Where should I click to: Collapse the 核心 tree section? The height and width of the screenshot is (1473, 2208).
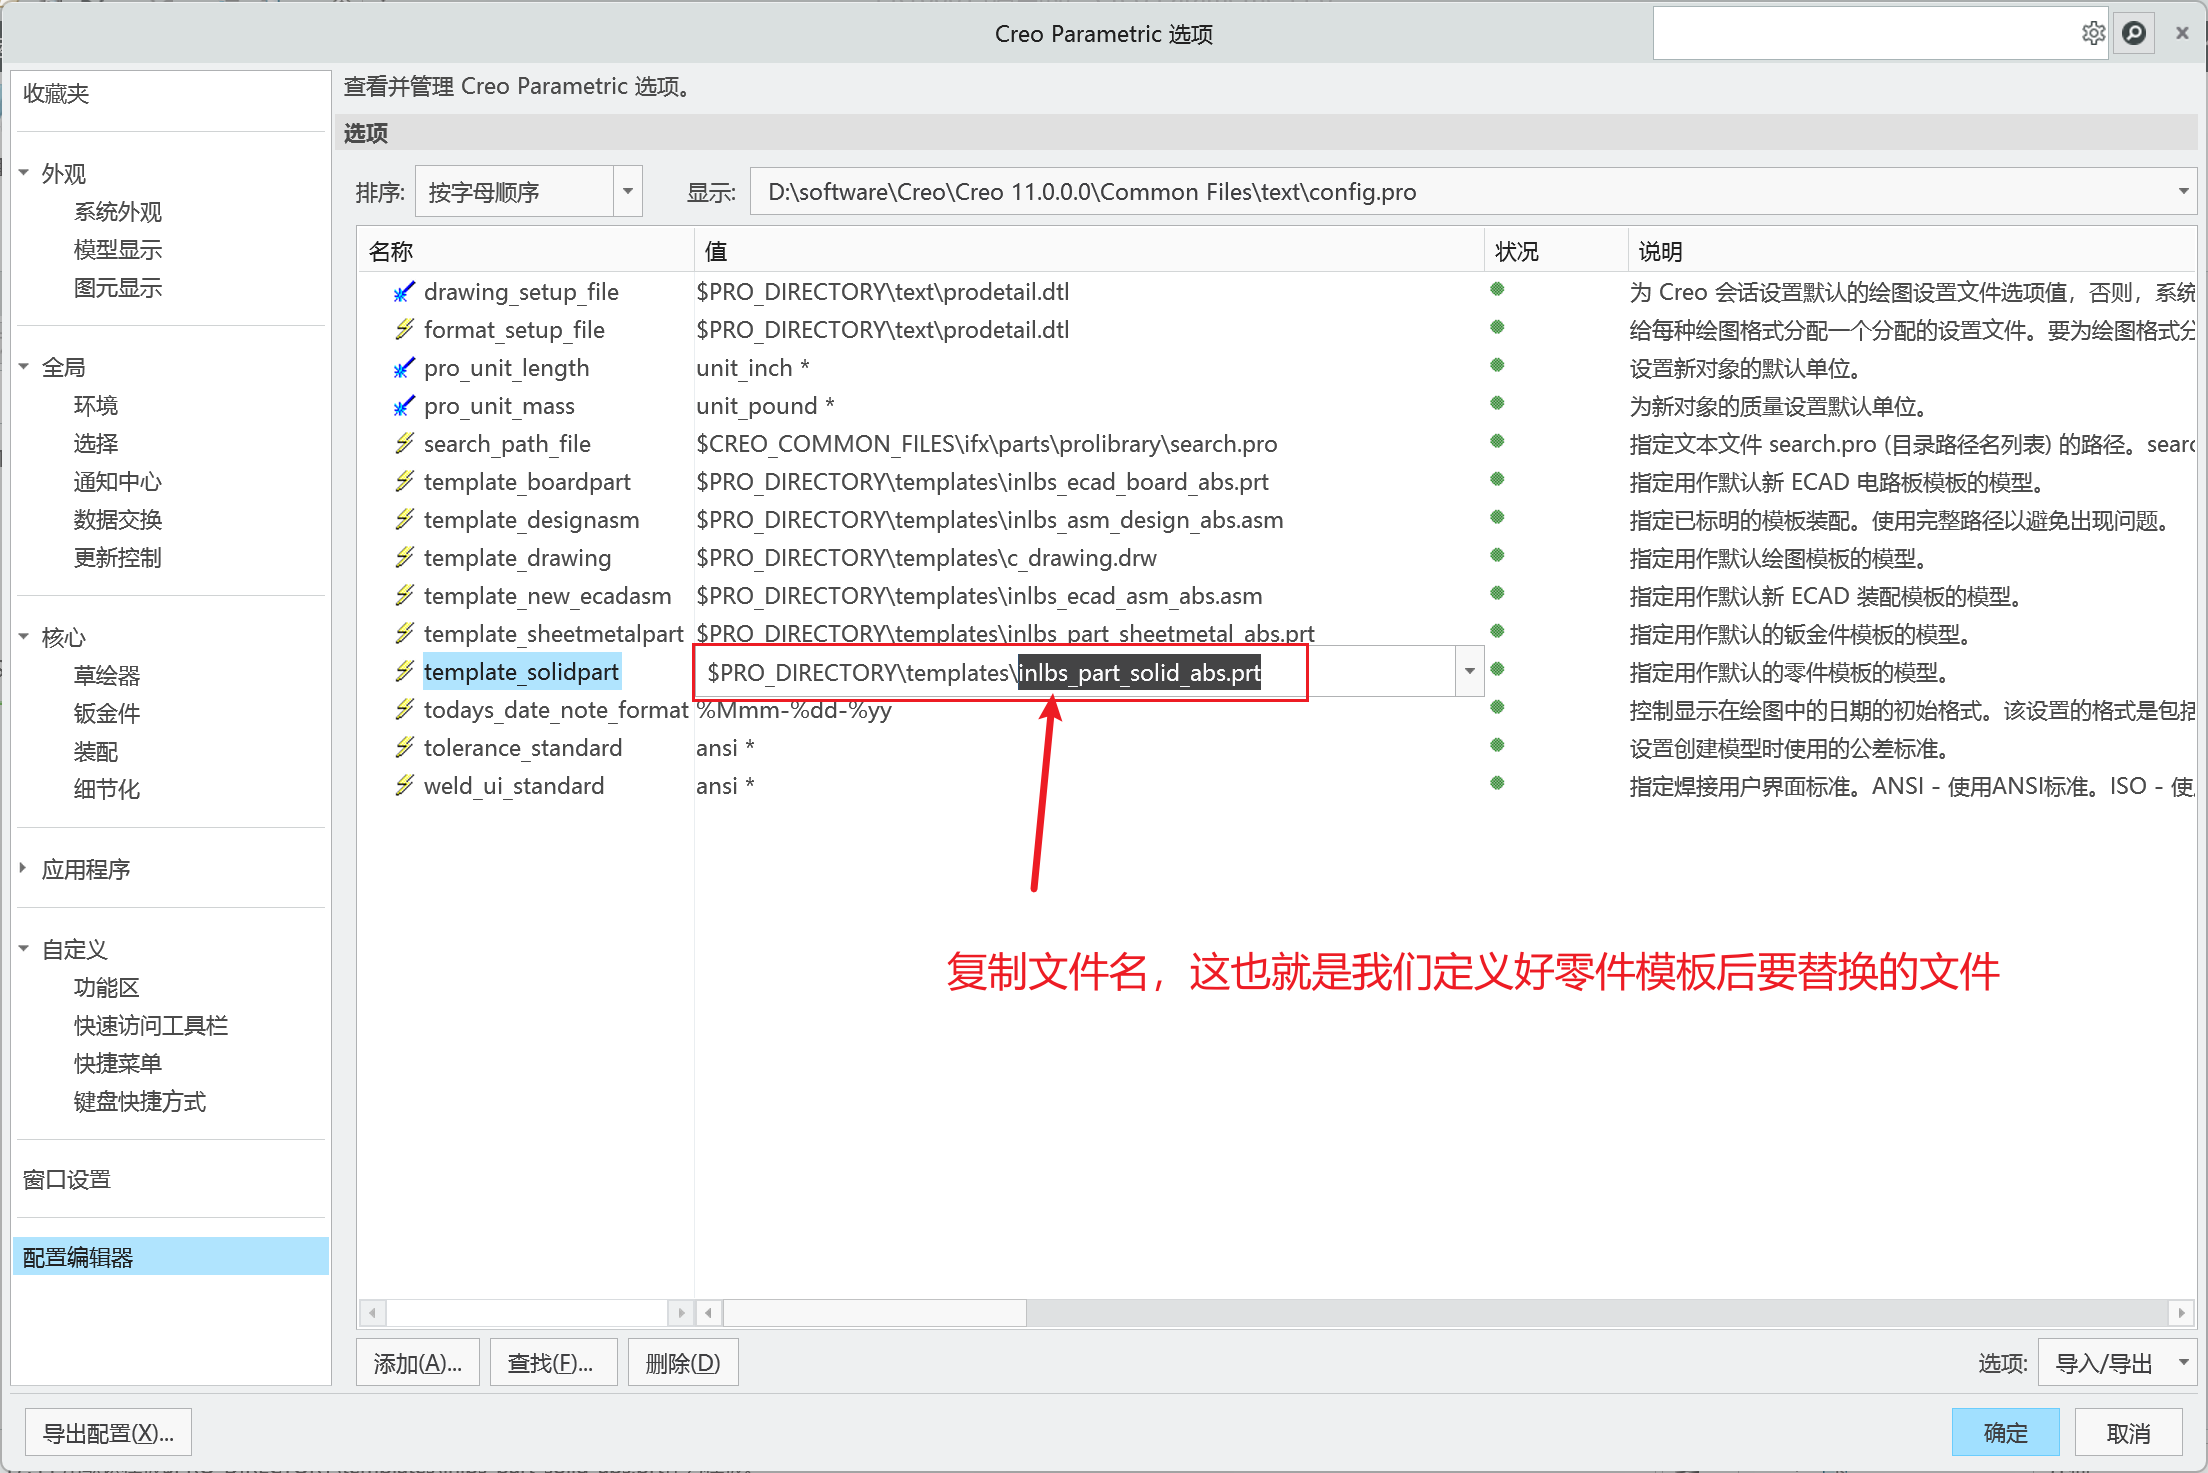tap(24, 637)
